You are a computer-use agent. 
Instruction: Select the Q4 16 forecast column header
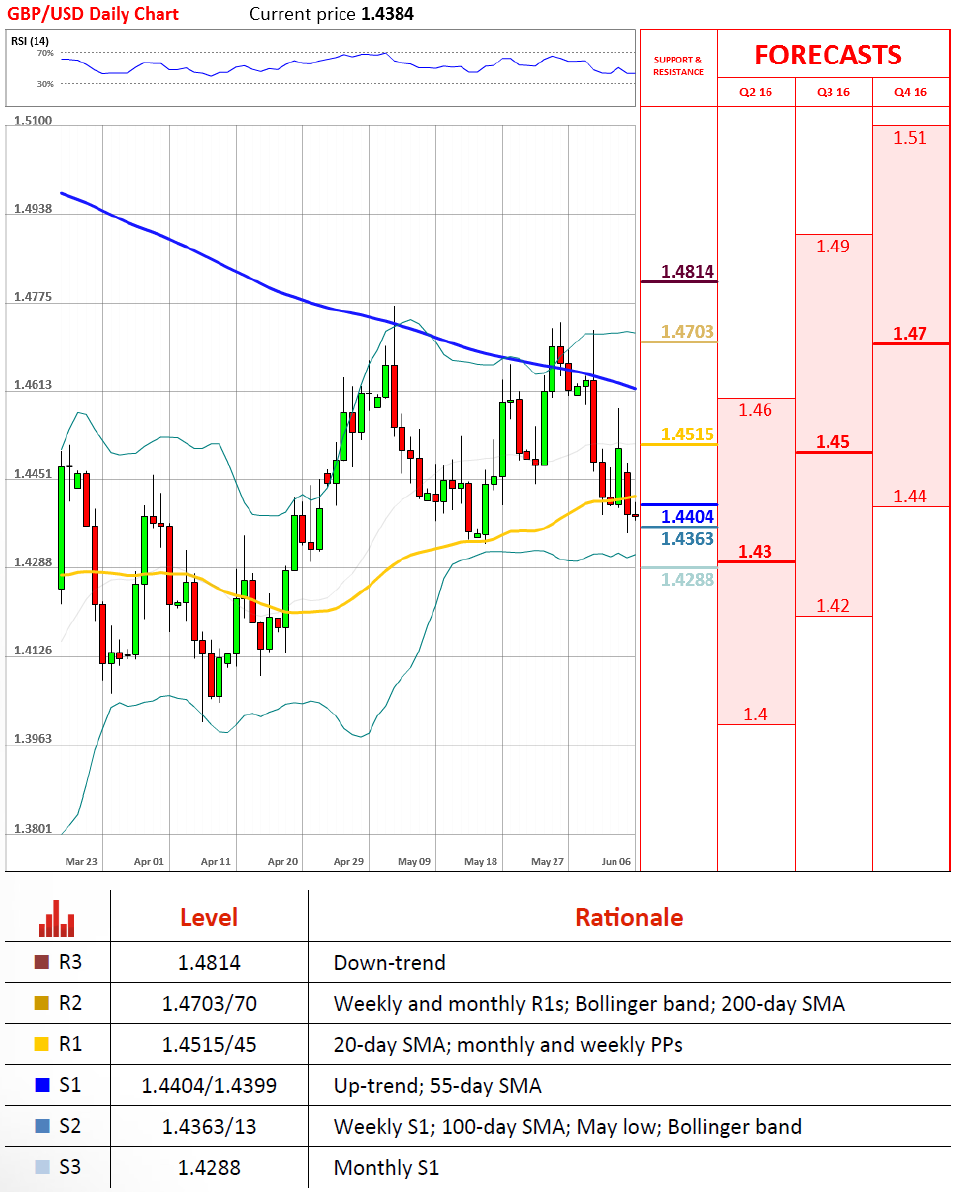(910, 92)
